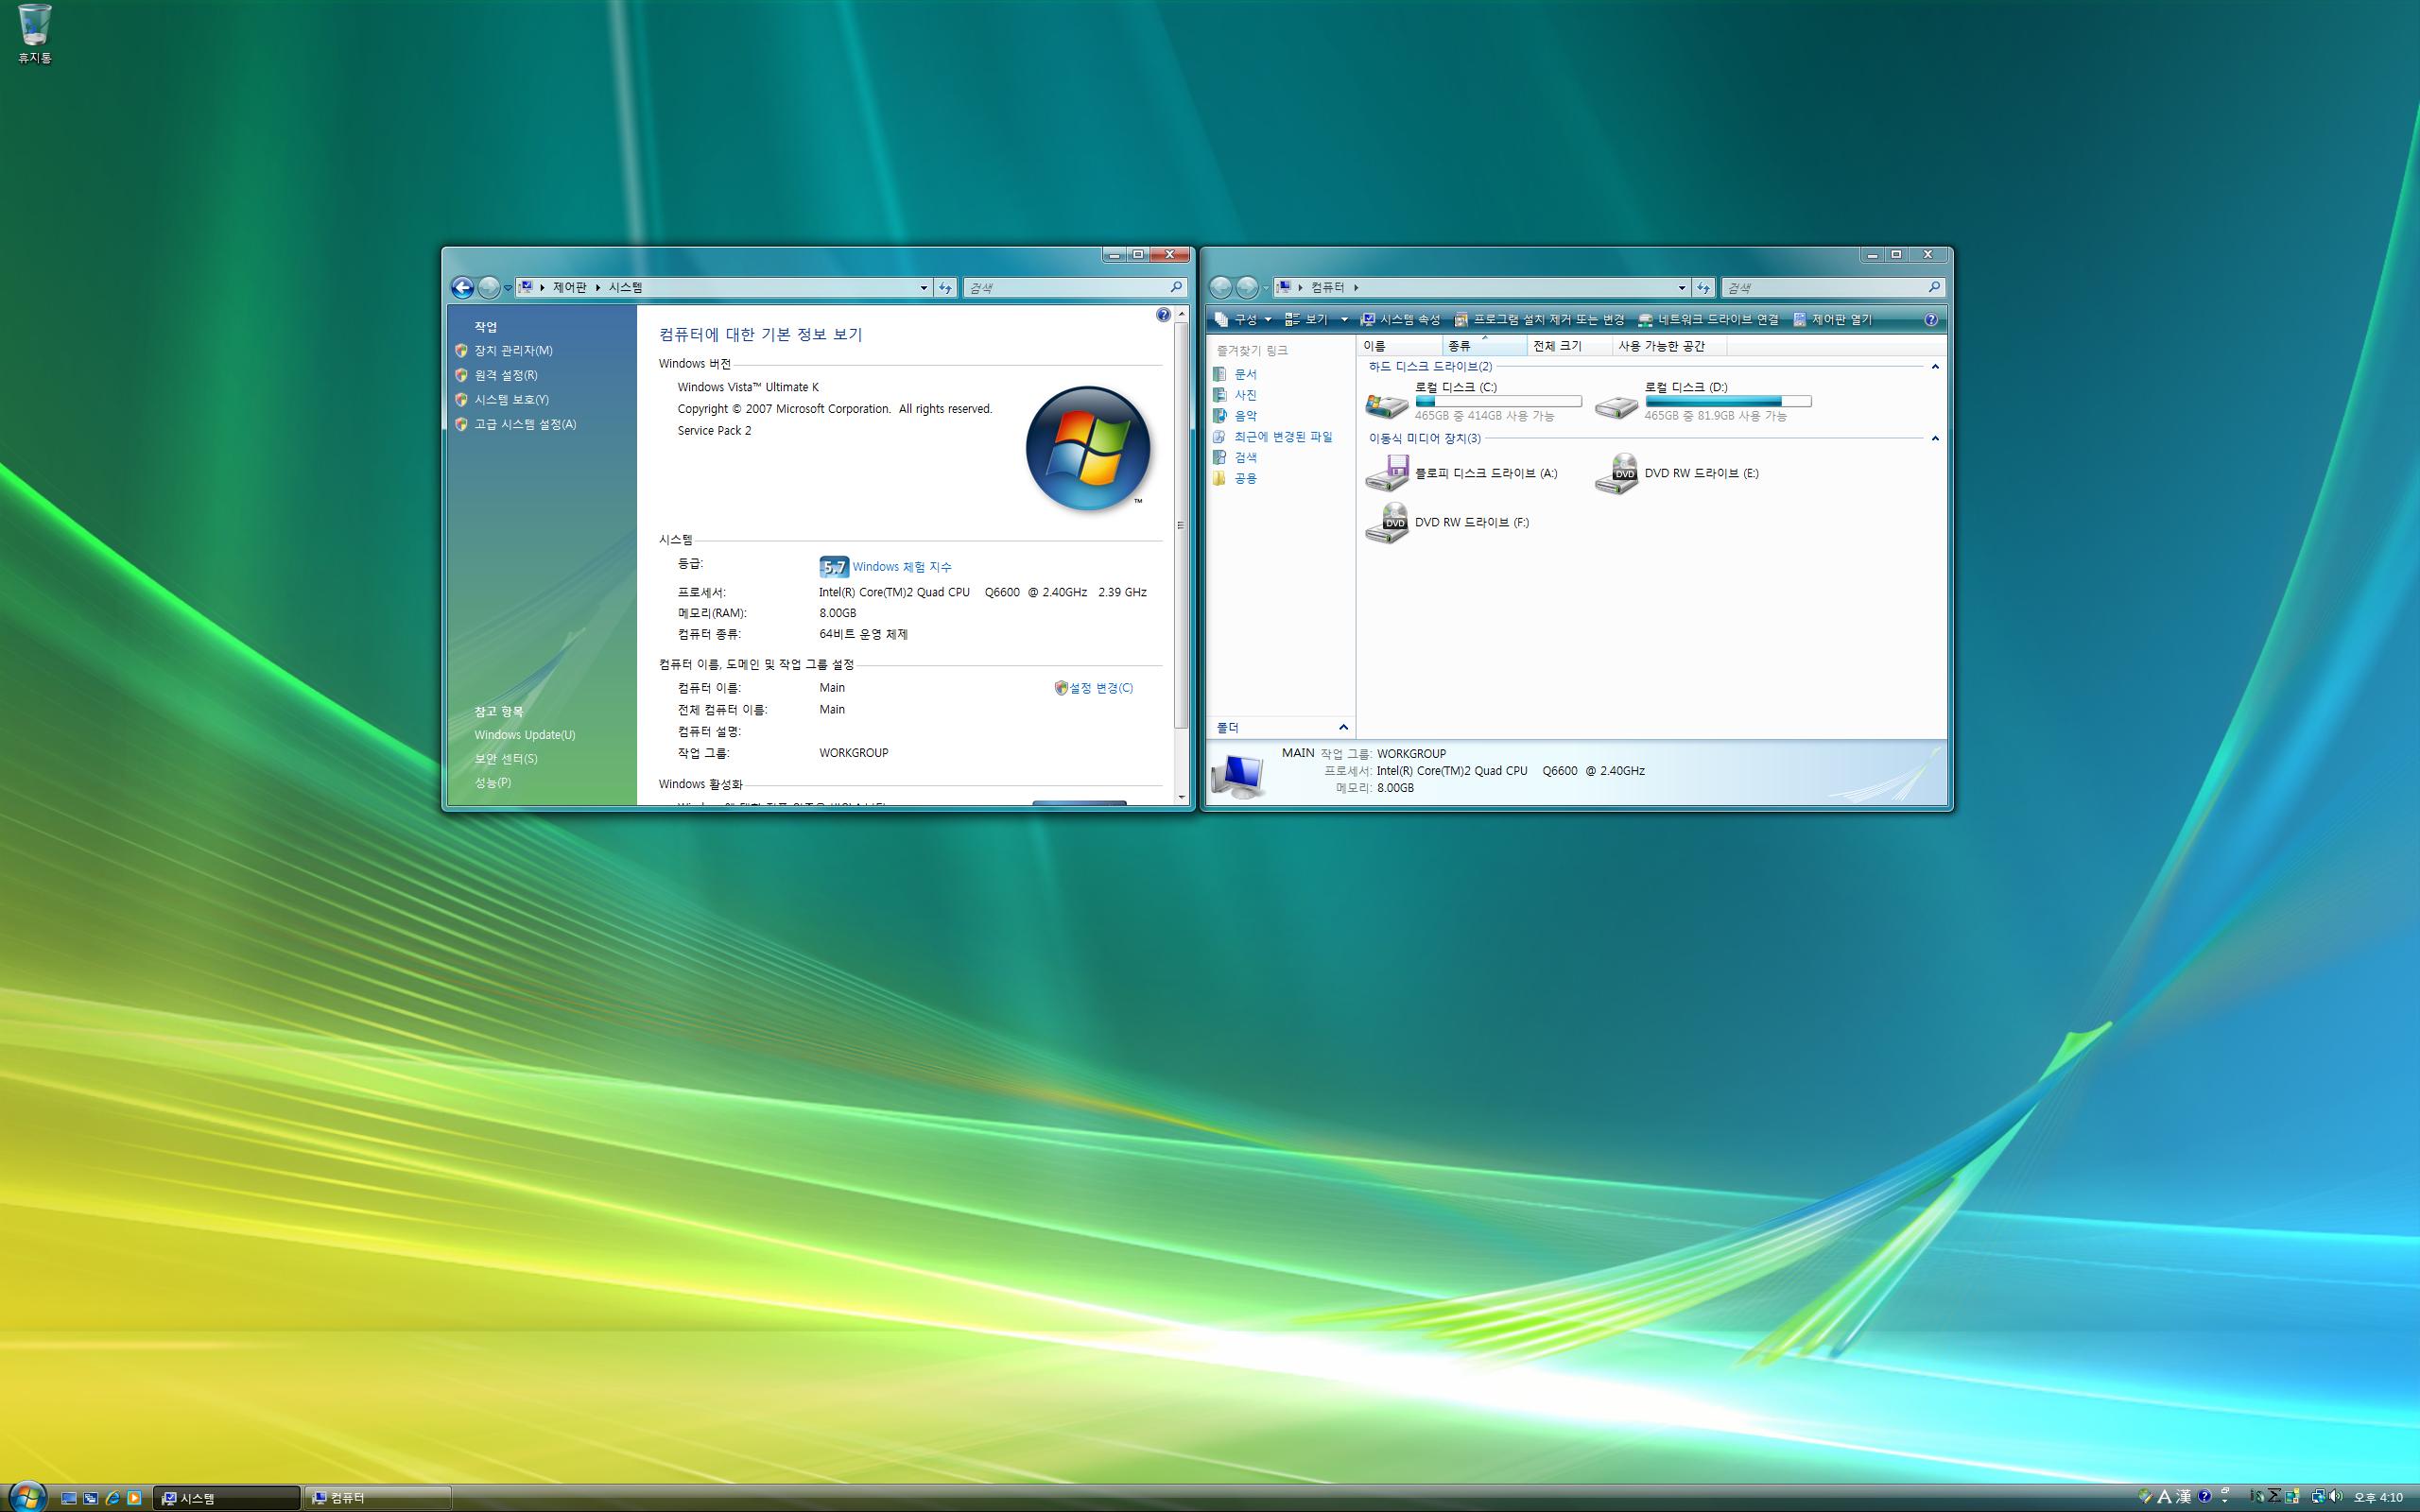This screenshot has width=2420, height=1512.
Task: Open help icon in System window content
Action: click(1162, 315)
